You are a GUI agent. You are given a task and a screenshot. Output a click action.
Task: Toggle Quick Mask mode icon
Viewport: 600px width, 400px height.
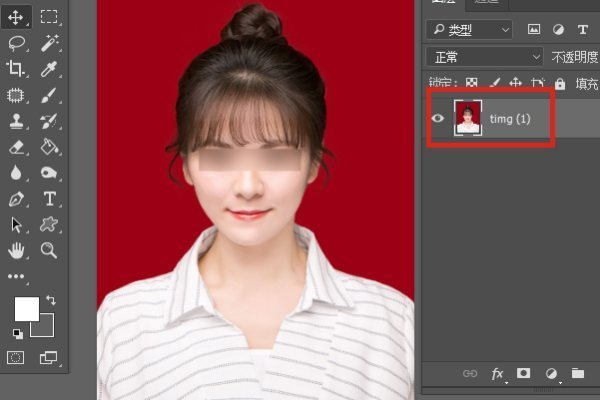[16, 357]
